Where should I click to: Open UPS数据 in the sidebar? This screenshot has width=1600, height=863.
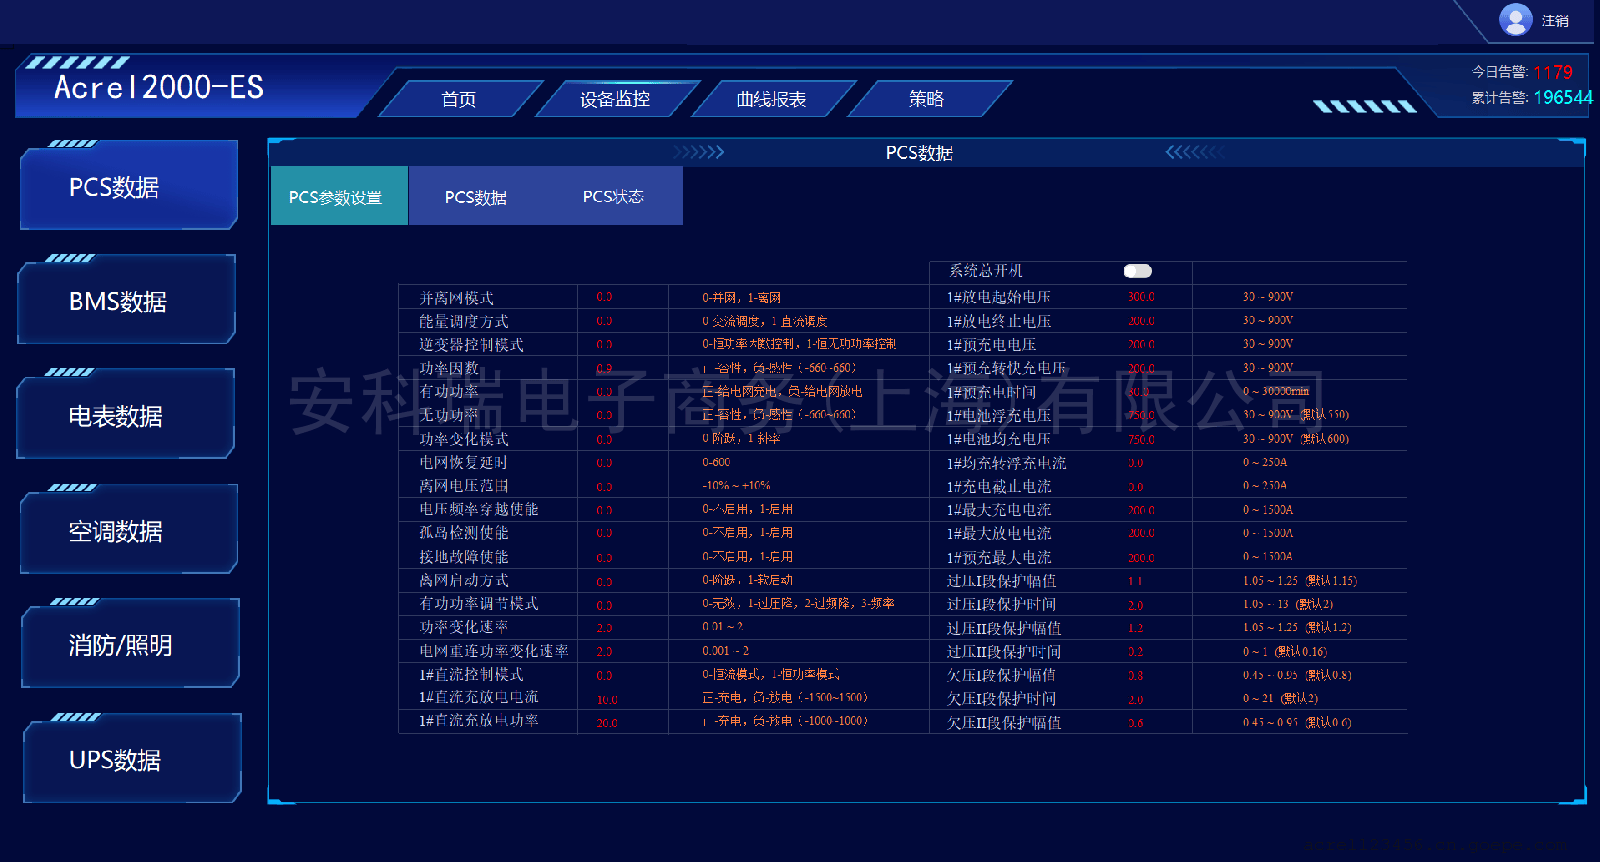point(133,760)
